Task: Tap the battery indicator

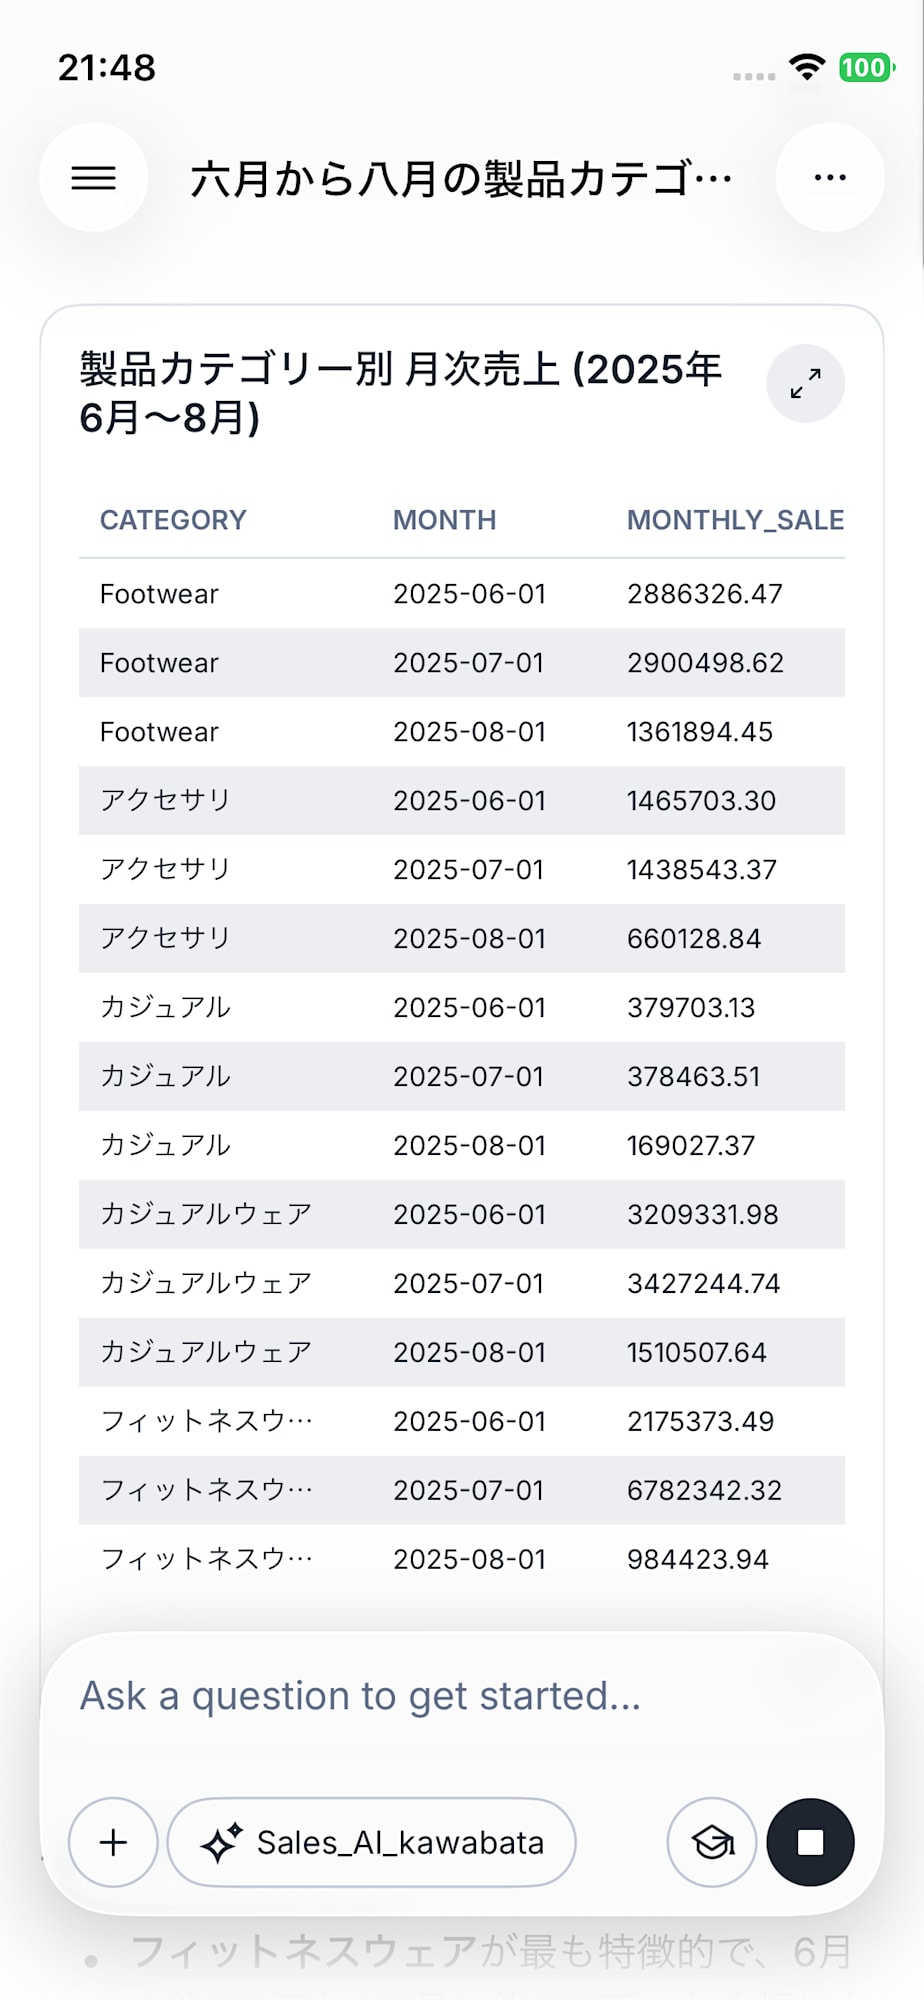Action: [867, 67]
